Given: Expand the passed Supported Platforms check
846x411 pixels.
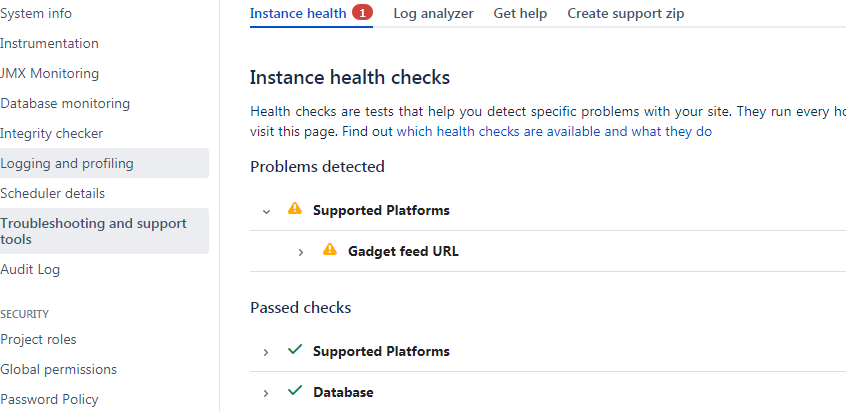Looking at the screenshot, I should (265, 352).
